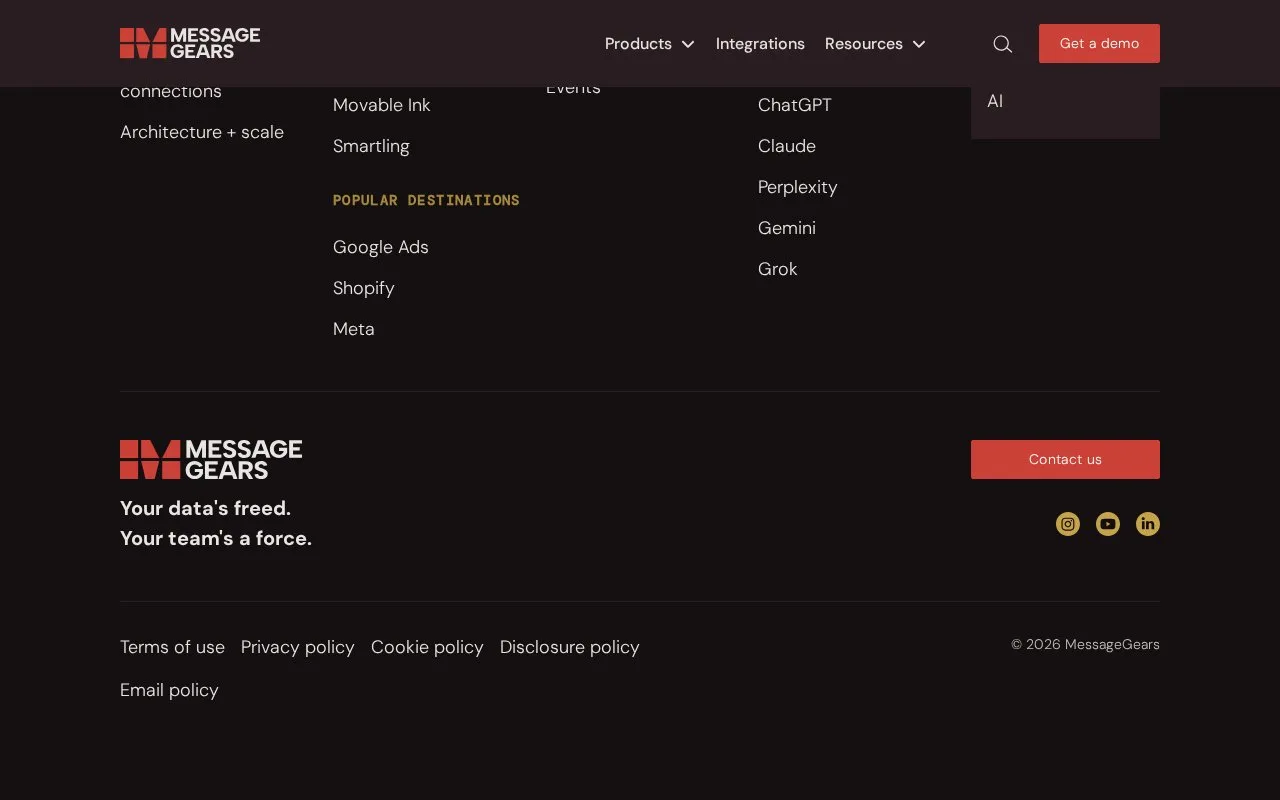Go to the Integrations nav item
Screen dimensions: 1280x800
(x=760, y=44)
